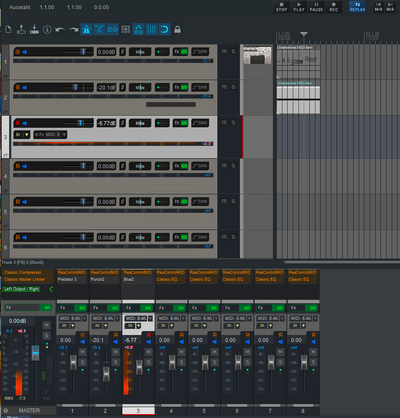Toggle item grouping chain-link icon
Viewport: 400px width, 418px height.
point(112,29)
